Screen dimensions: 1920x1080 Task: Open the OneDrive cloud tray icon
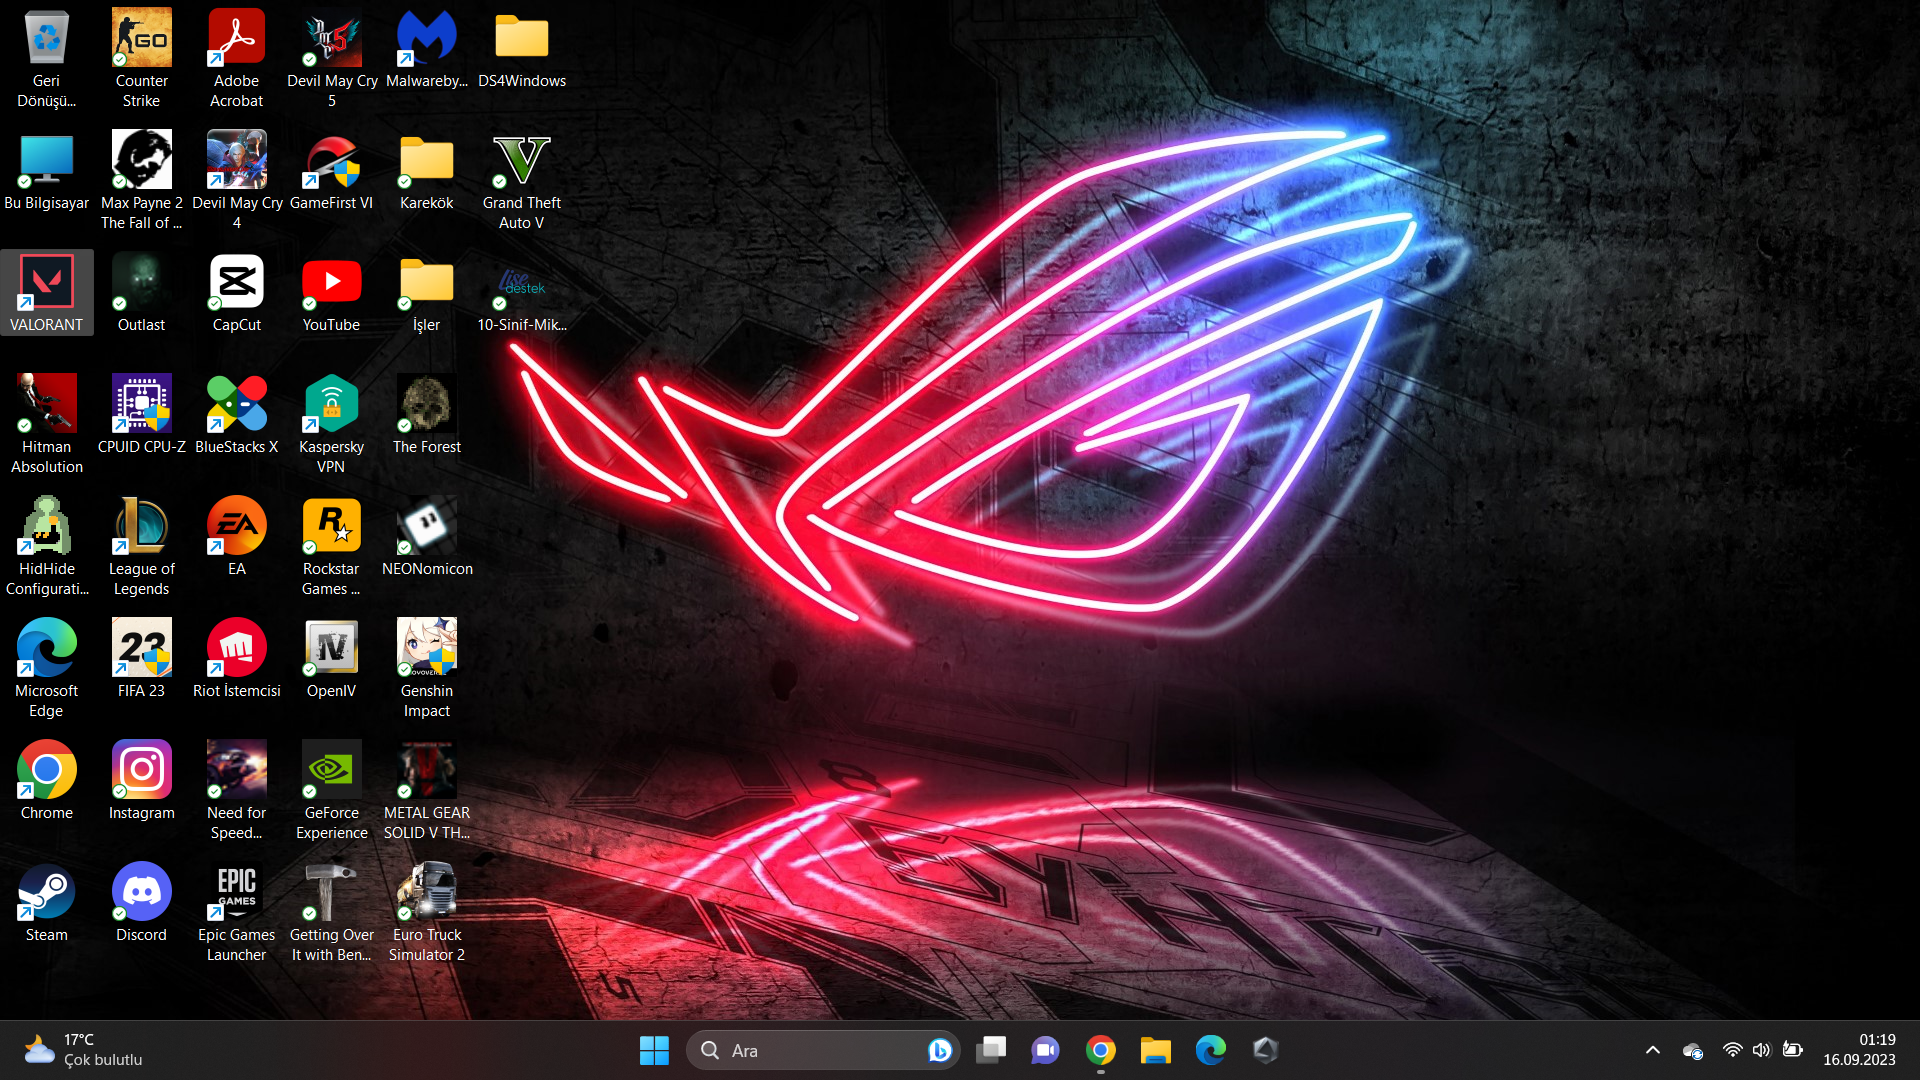1693,1050
